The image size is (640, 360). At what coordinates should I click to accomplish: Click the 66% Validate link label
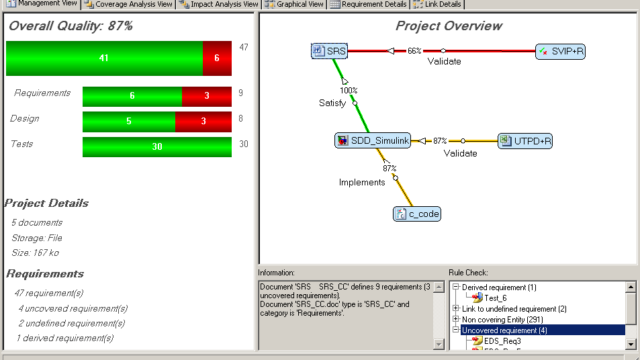click(414, 51)
